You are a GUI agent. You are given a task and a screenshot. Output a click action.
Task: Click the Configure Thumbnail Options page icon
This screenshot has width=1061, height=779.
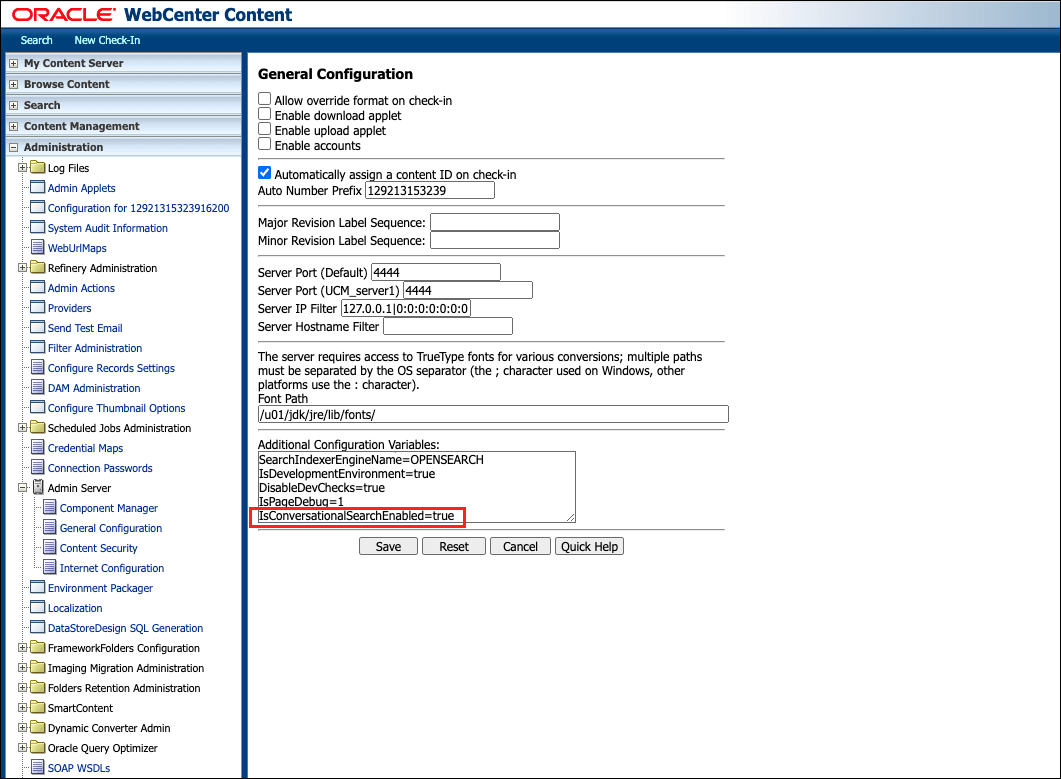click(x=37, y=407)
